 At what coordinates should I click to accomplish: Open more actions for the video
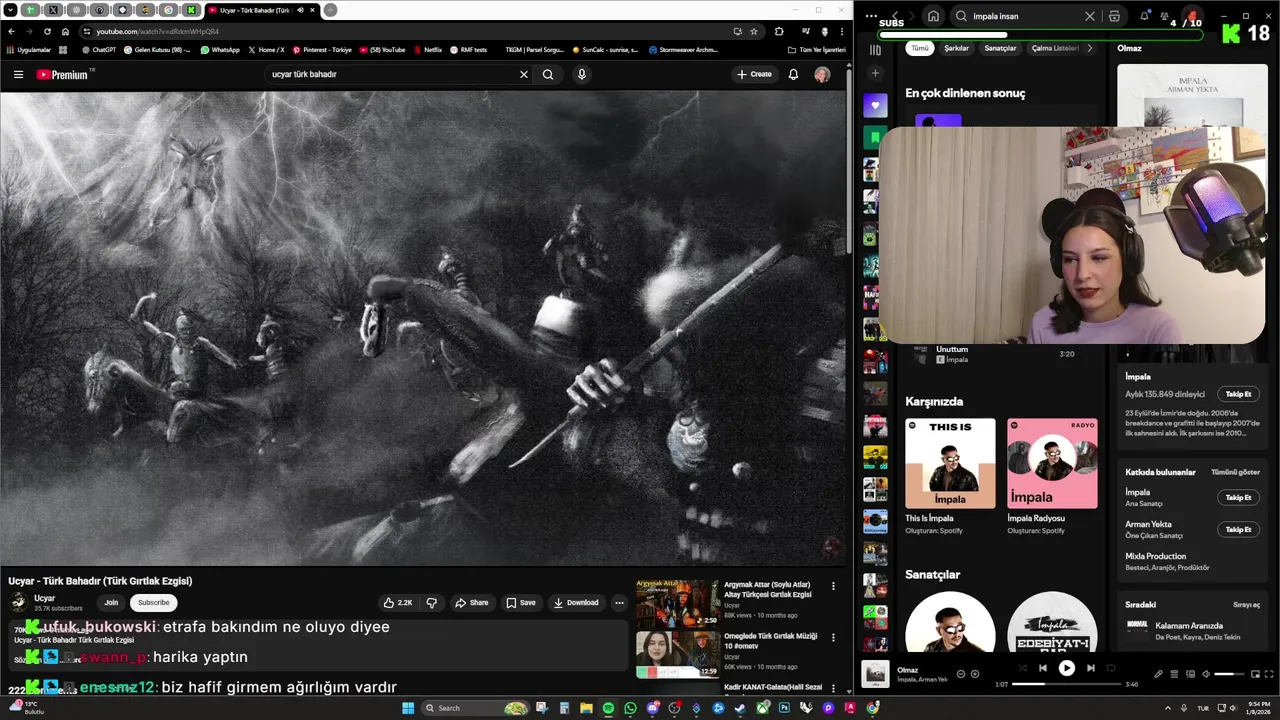619,603
